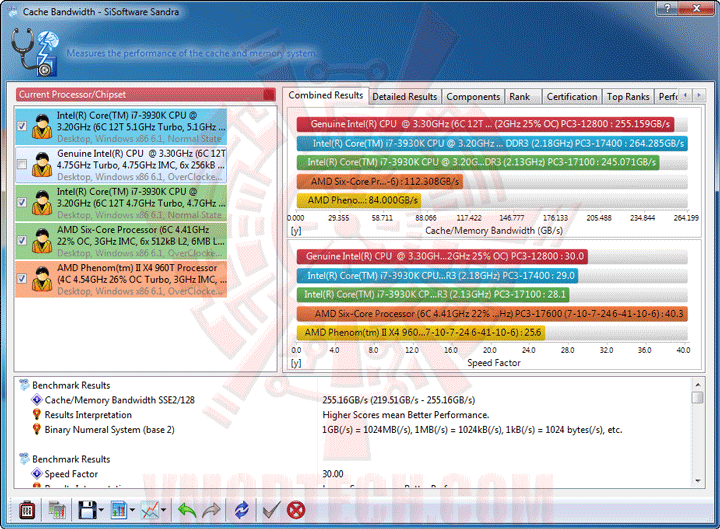The height and width of the screenshot is (529, 720).
Task: Click the second Benchmark Results tree icon
Action: tap(24, 459)
